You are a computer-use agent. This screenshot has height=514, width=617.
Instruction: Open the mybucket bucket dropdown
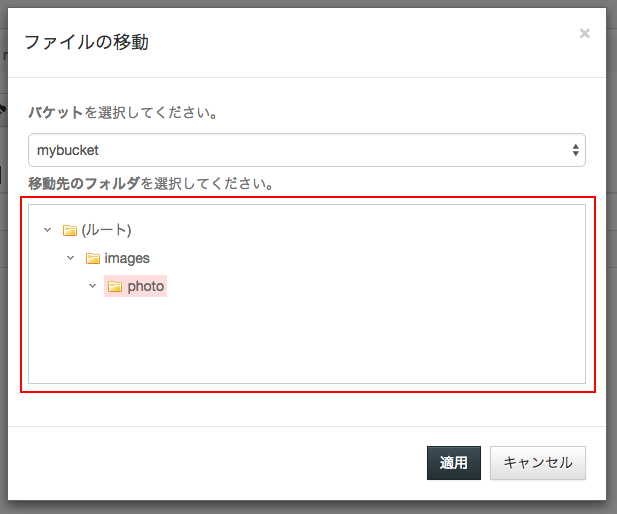(x=307, y=150)
